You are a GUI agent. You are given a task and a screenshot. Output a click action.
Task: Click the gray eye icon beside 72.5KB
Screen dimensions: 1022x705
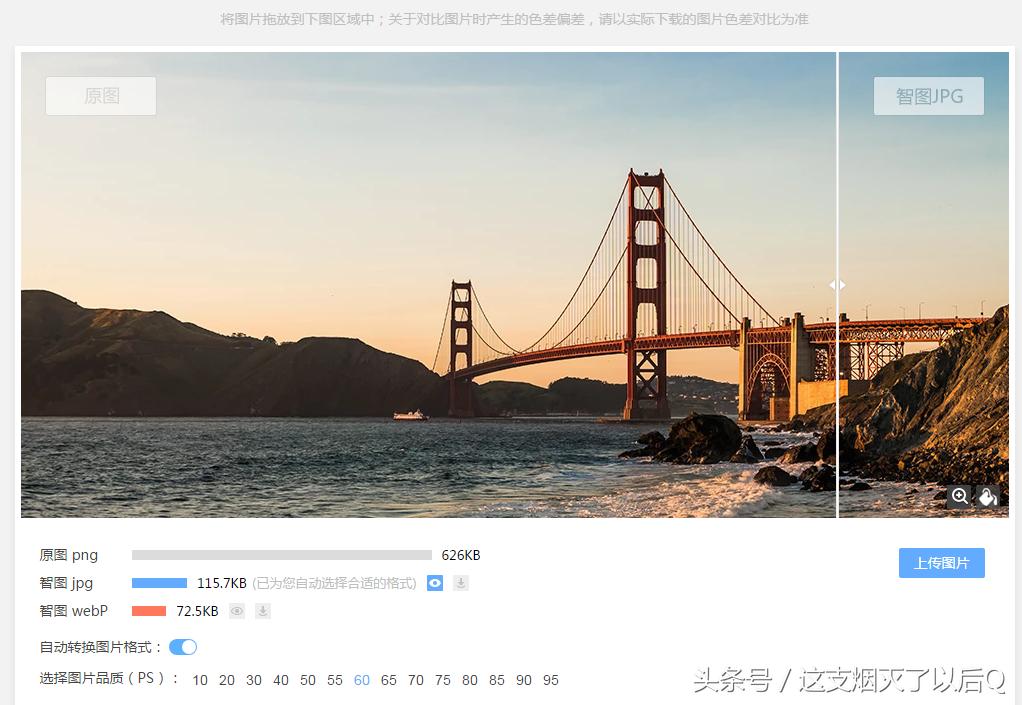pyautogui.click(x=236, y=611)
